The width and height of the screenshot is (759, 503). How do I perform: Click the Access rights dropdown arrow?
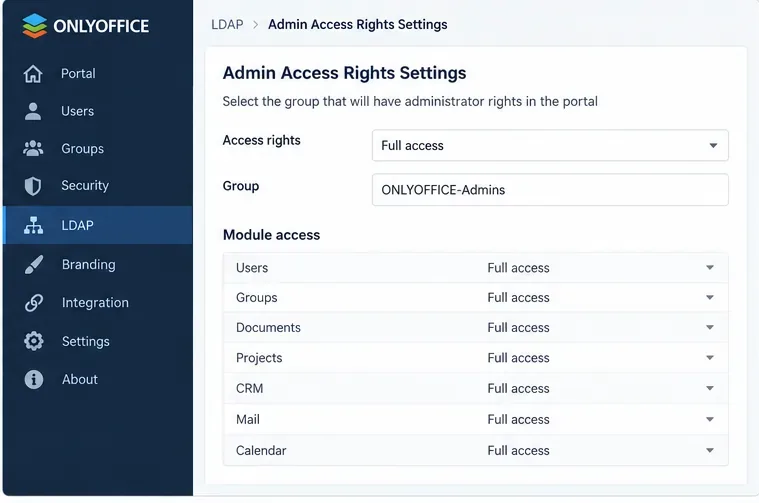[x=713, y=145]
